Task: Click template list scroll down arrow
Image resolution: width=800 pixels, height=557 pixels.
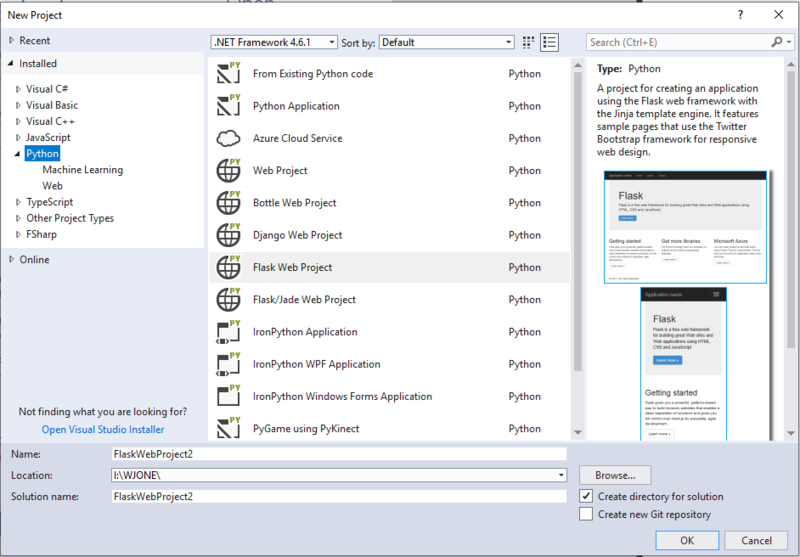Action: tap(578, 433)
